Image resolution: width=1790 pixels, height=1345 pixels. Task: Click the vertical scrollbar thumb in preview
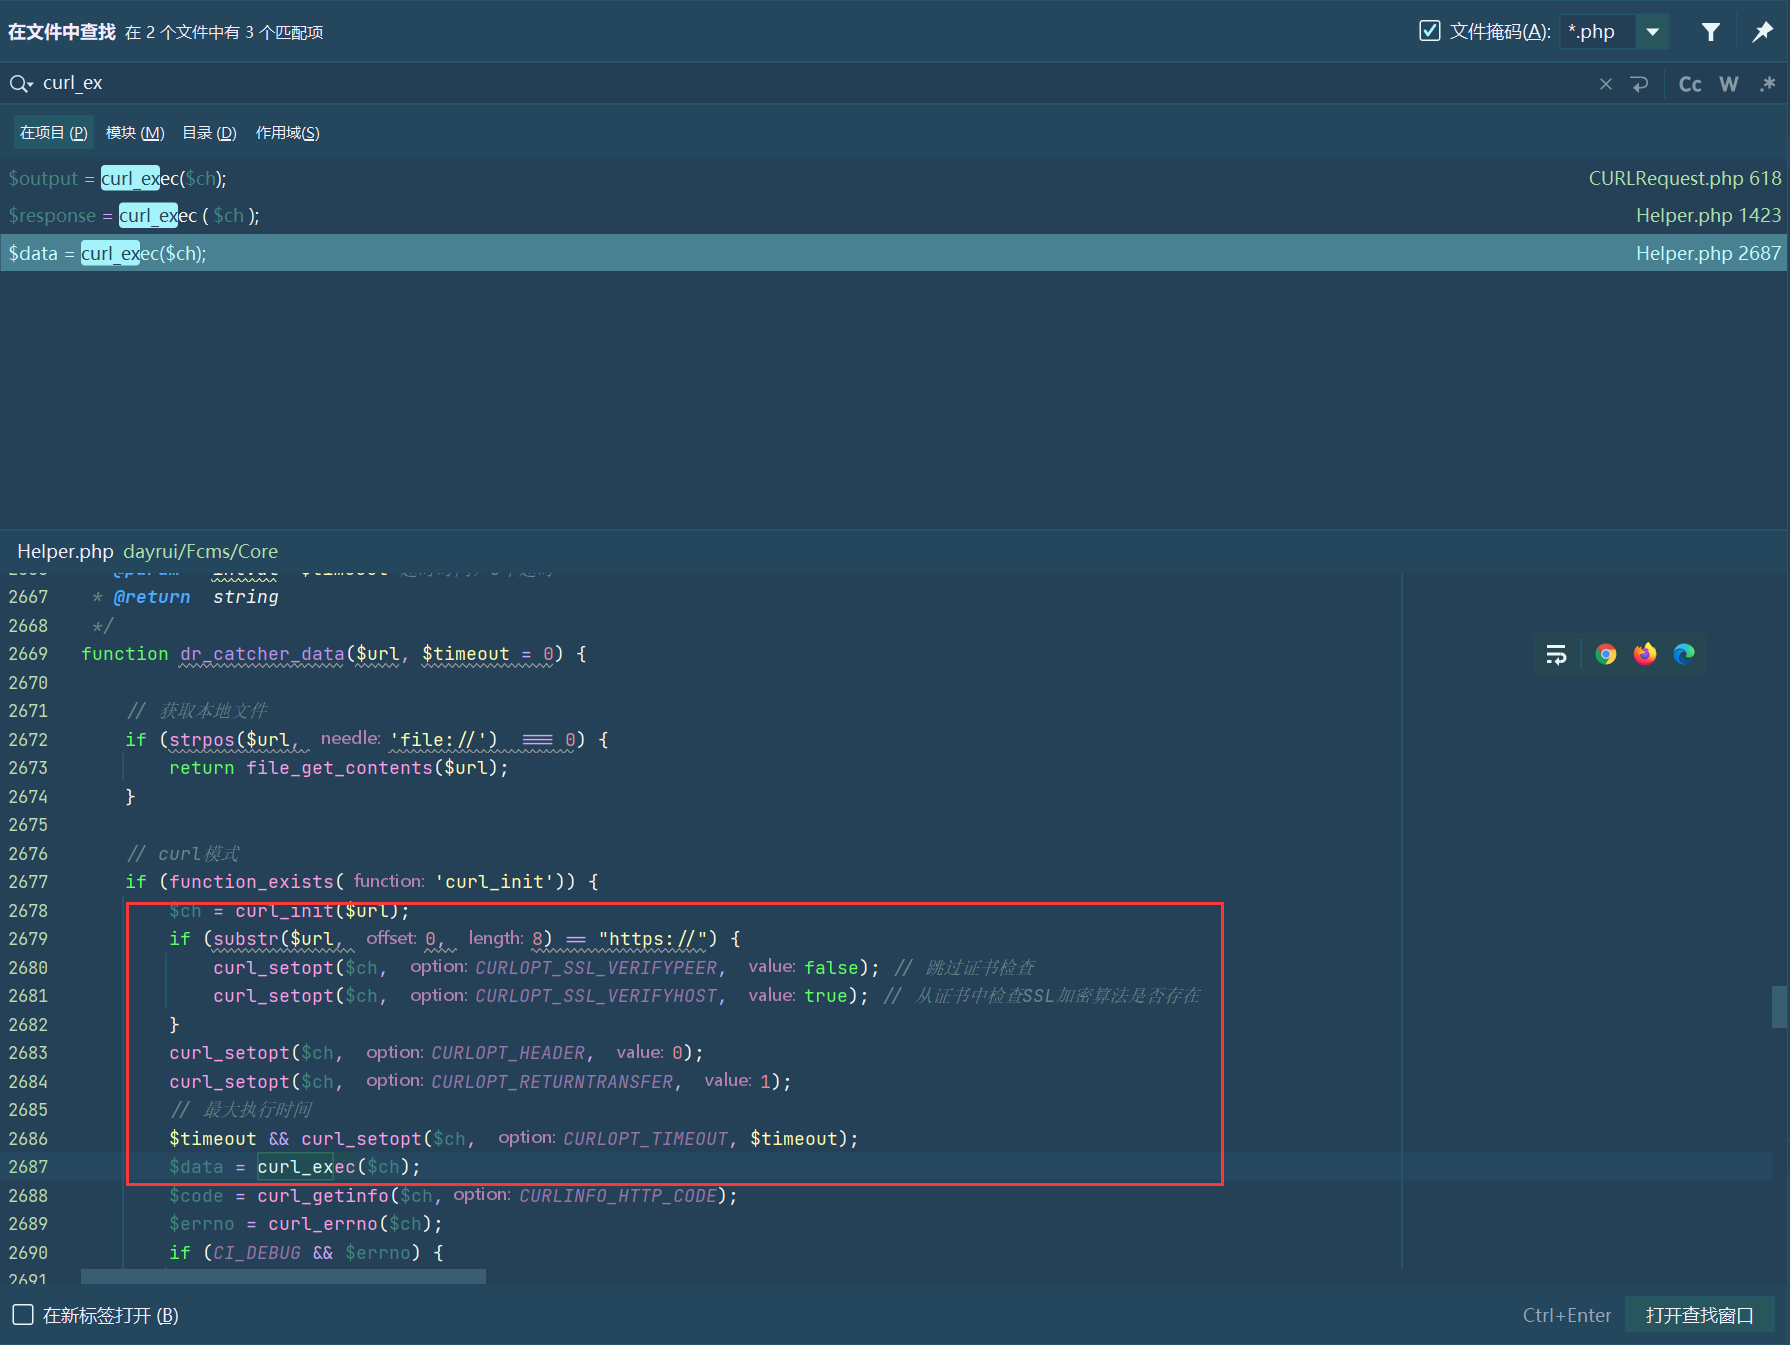point(1779,1006)
